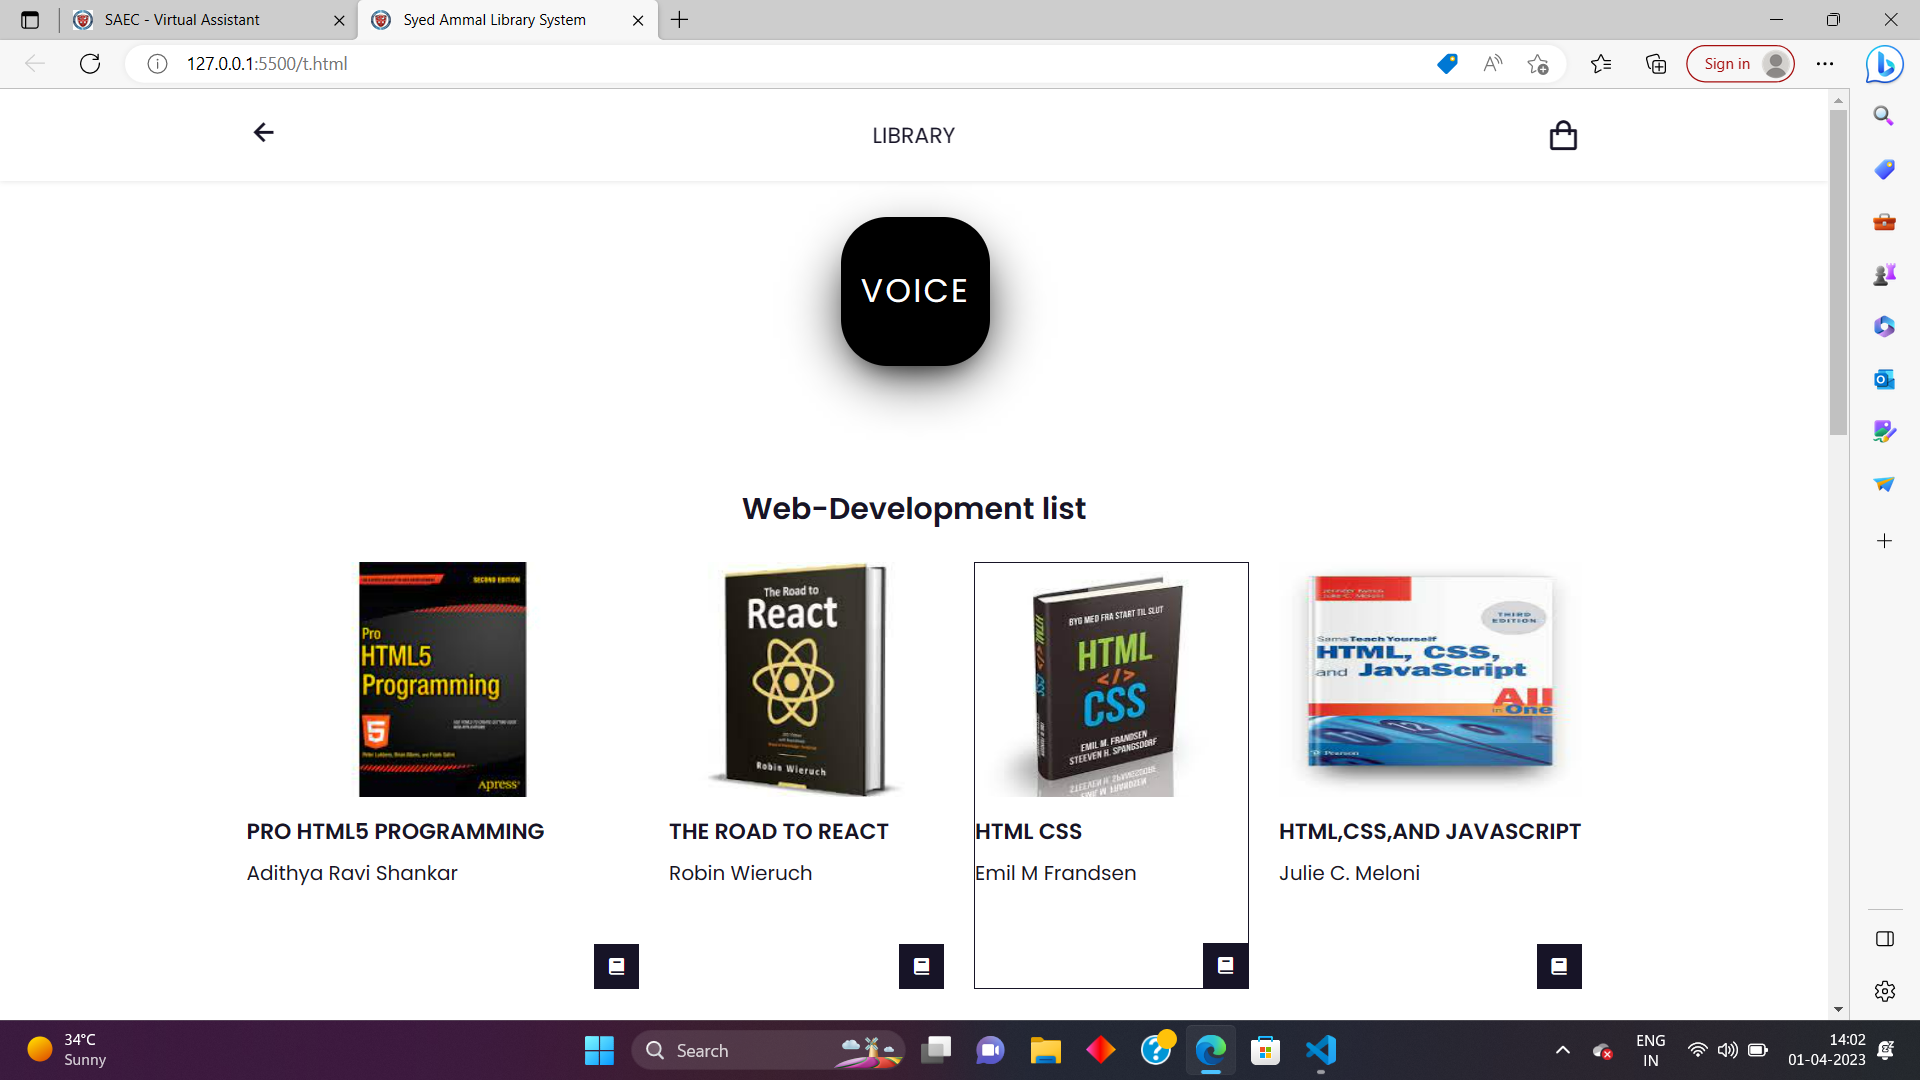
Task: Open the HTML CSS book cover image
Action: click(1111, 679)
